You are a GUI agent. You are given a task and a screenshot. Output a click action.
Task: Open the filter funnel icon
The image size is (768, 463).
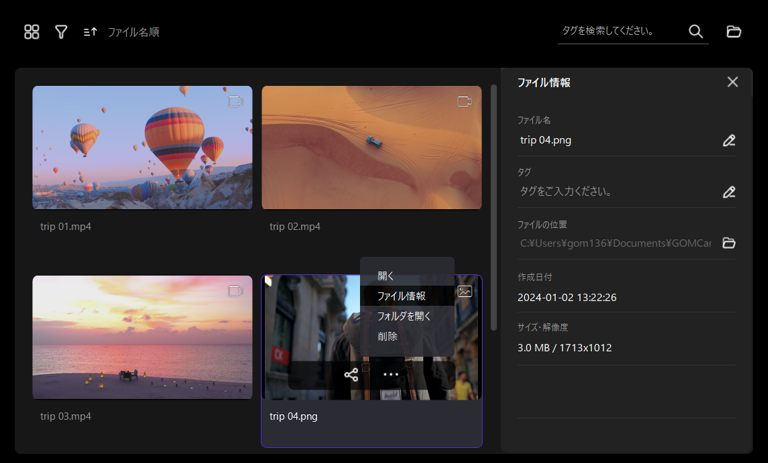61,32
